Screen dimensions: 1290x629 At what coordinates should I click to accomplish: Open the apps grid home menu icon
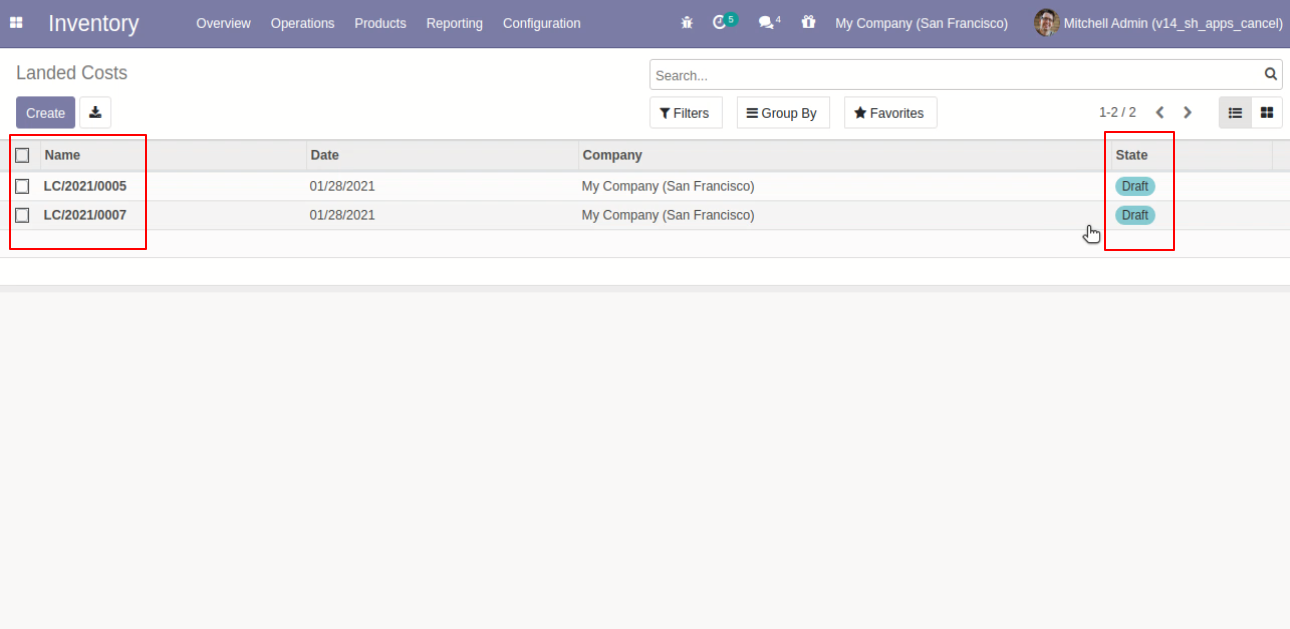tap(16, 22)
